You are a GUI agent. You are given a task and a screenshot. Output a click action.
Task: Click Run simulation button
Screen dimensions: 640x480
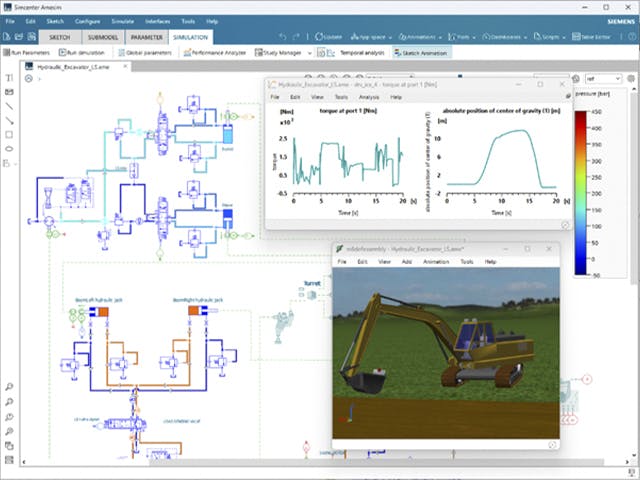click(82, 53)
